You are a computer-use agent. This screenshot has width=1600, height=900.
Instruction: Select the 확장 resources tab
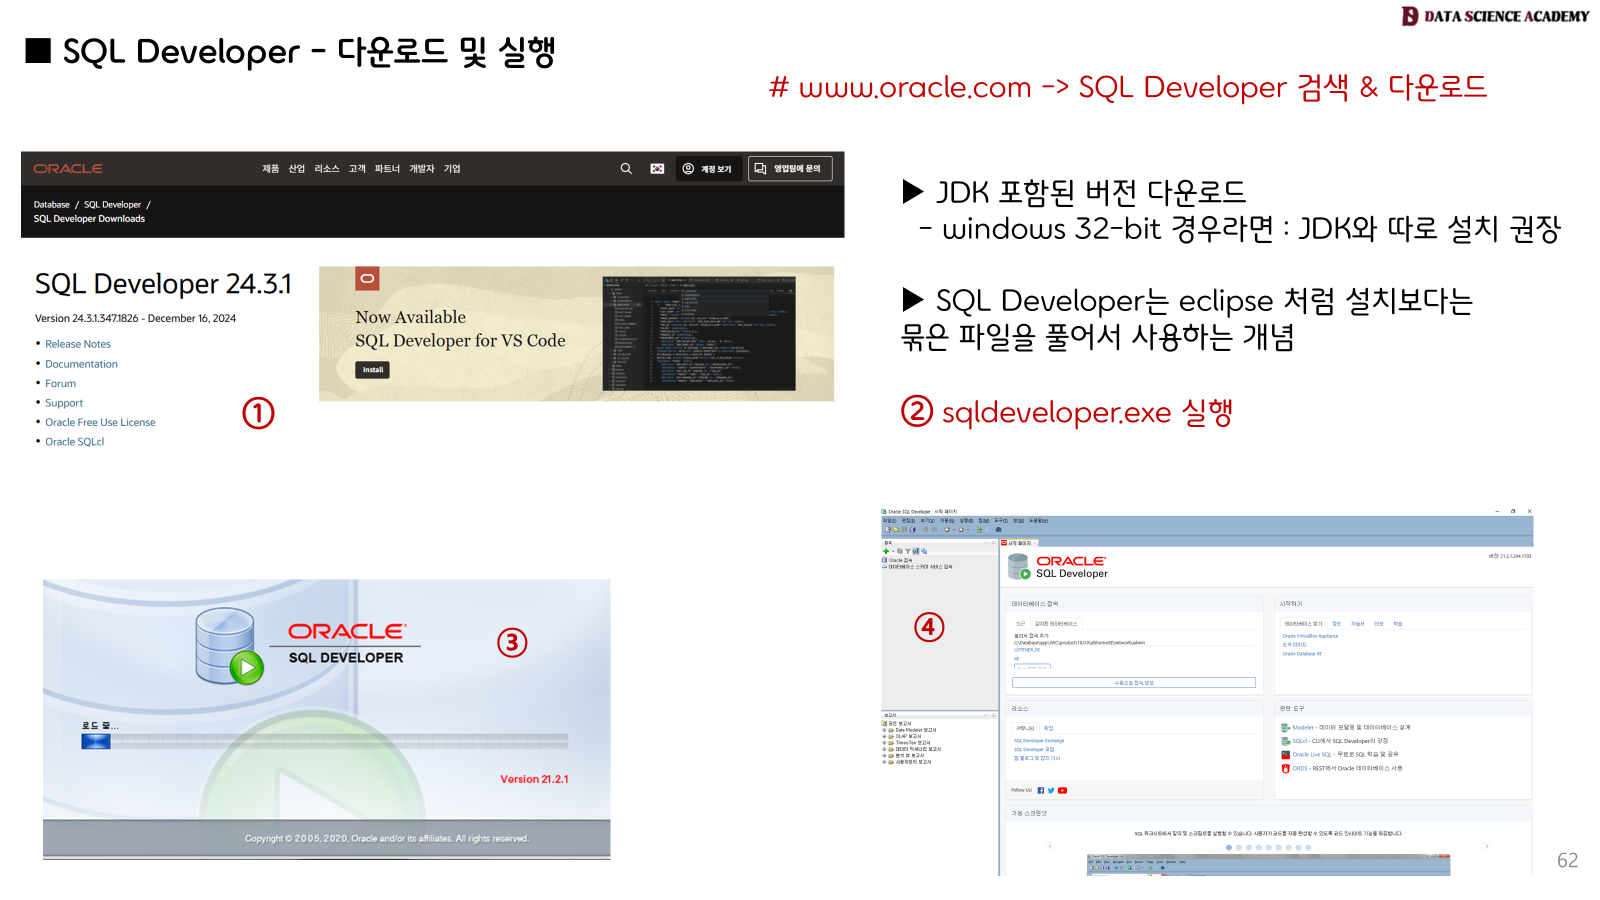tap(1049, 729)
